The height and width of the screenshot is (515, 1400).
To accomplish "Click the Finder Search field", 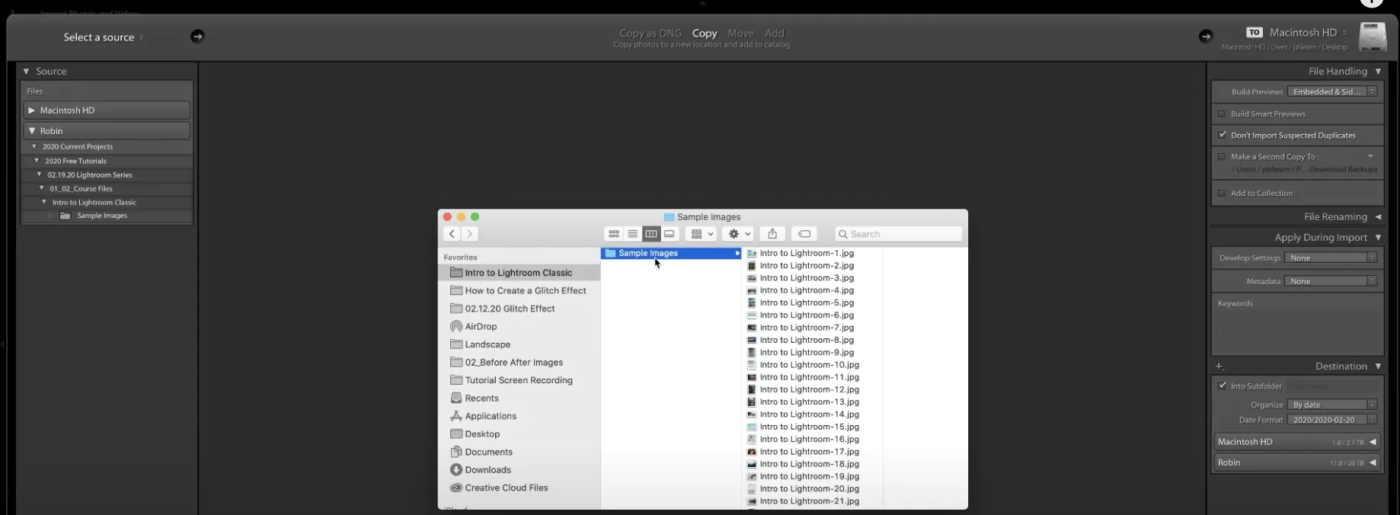I will pyautogui.click(x=900, y=234).
